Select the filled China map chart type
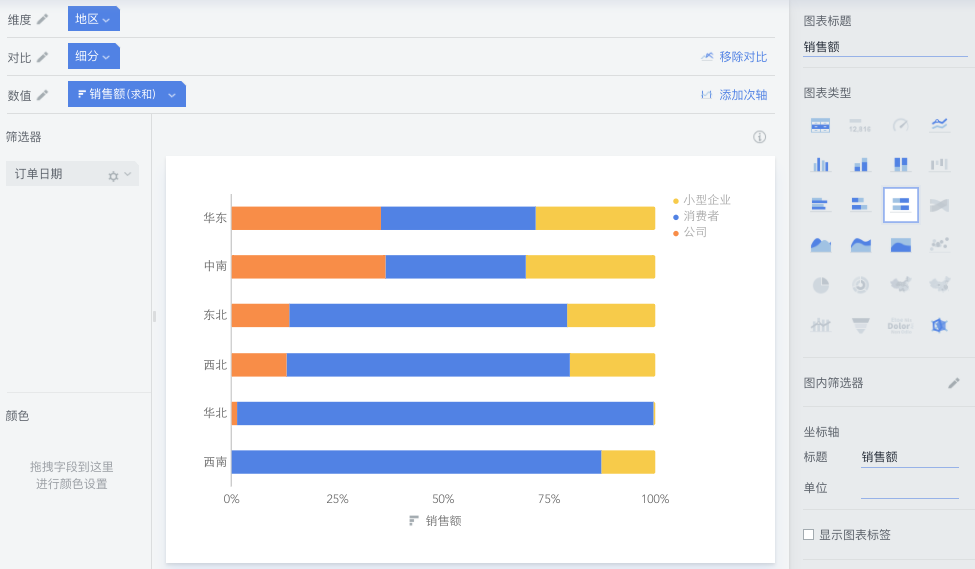The width and height of the screenshot is (975, 569). [x=900, y=284]
